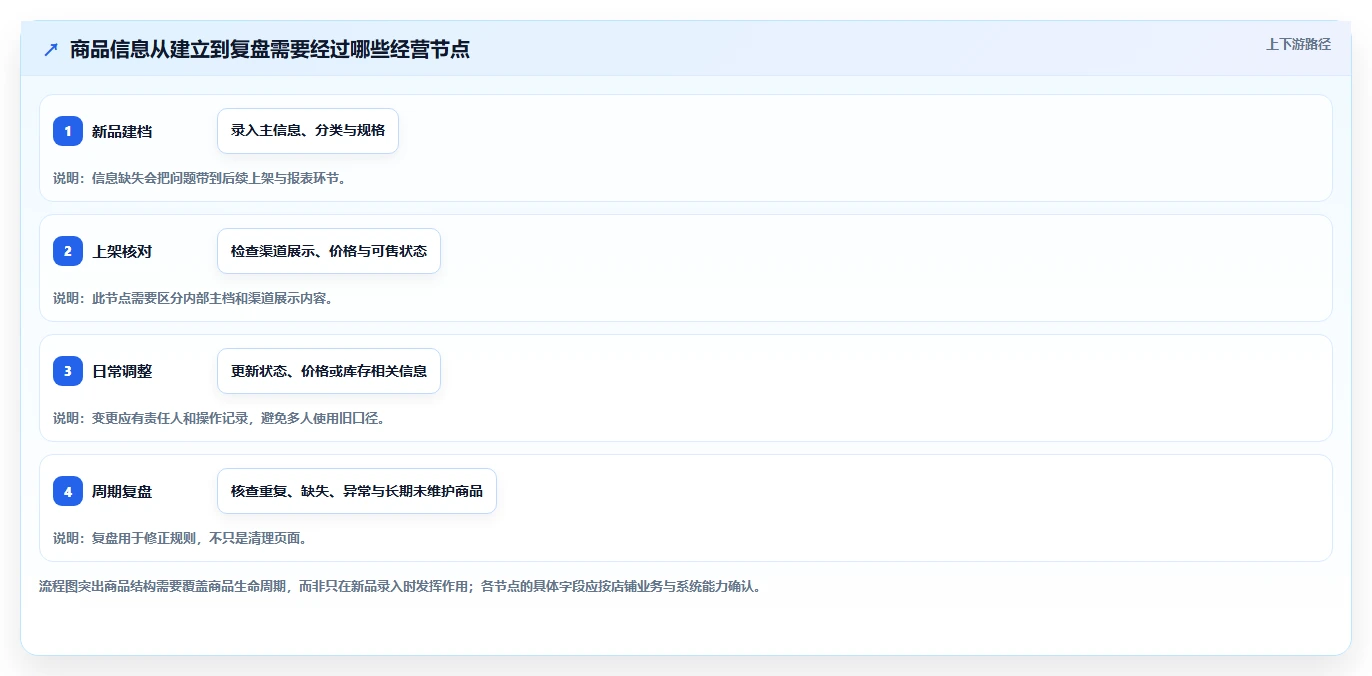This screenshot has height=676, width=1372.
Task: Select the 检查渠道展示、价格与可售状态 chip
Action: [x=329, y=251]
